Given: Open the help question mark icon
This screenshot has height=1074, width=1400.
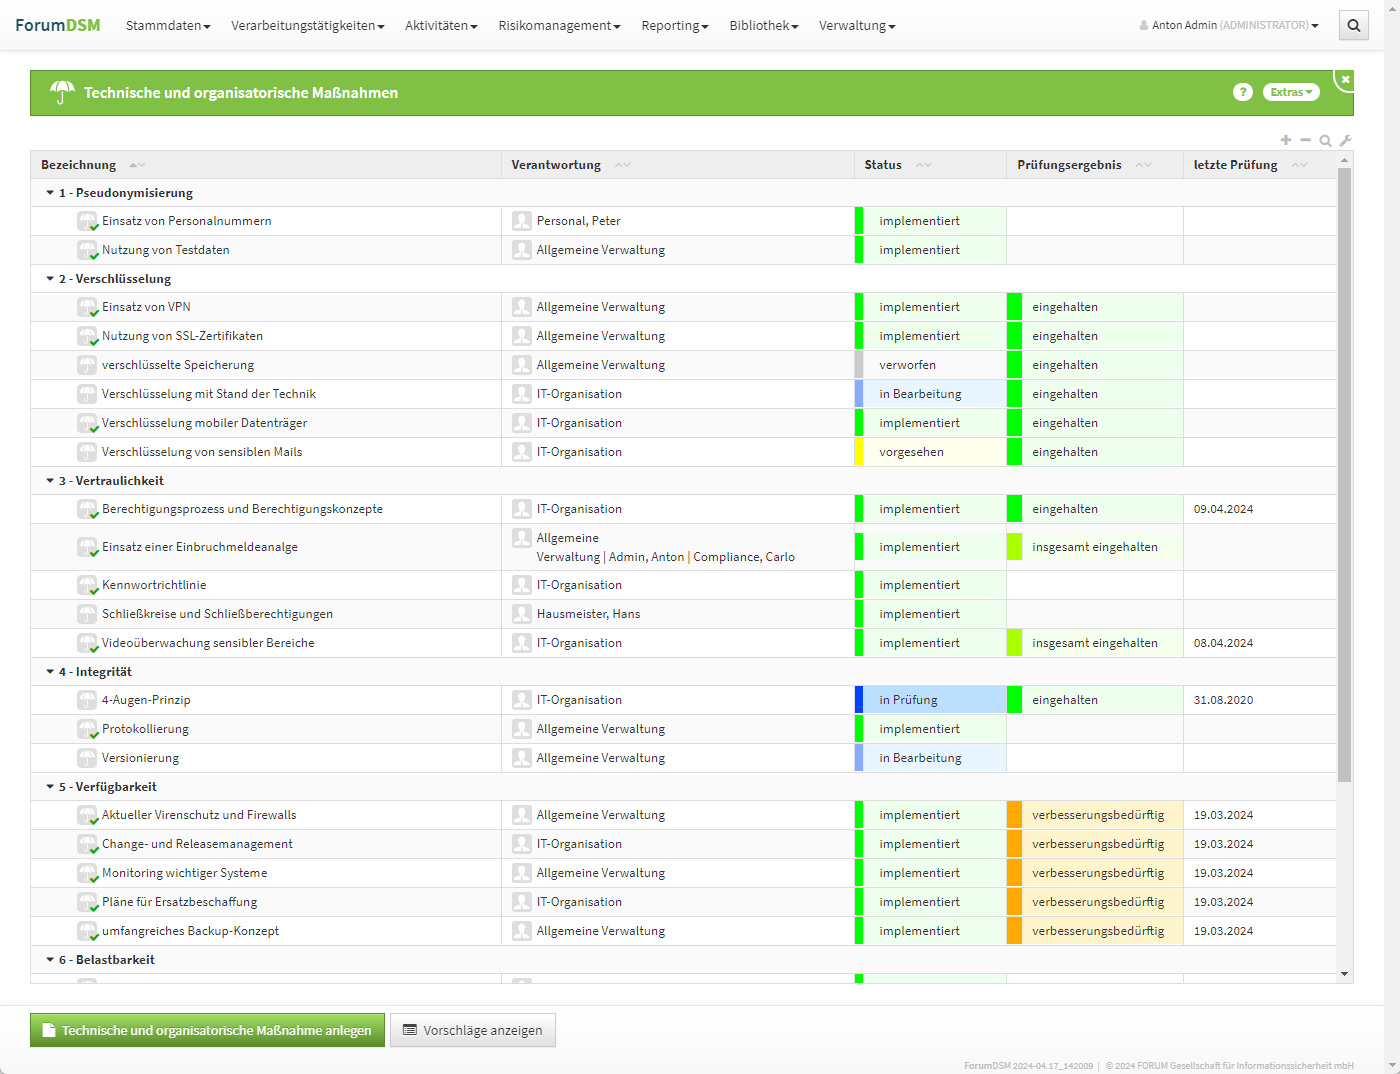Looking at the screenshot, I should point(1242,92).
